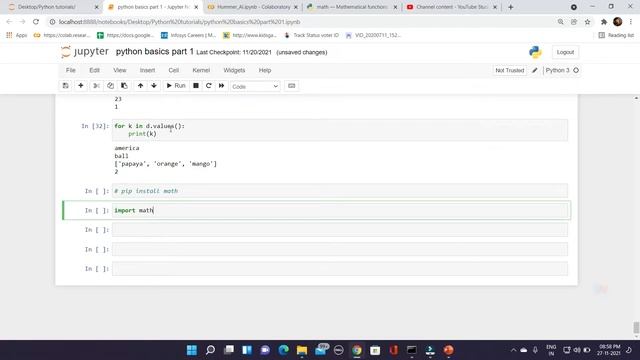Open the File menu

click(71, 70)
